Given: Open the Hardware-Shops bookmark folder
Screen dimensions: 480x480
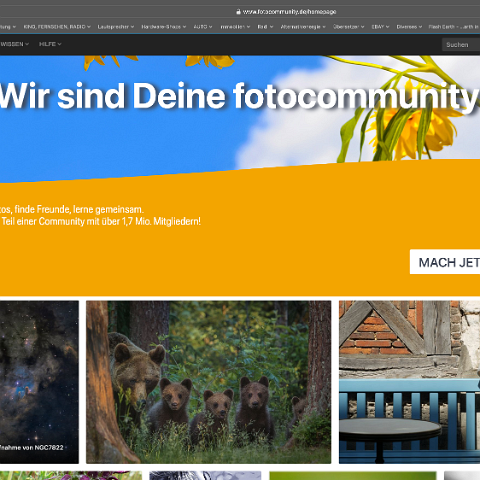Looking at the screenshot, I should pyautogui.click(x=163, y=27).
